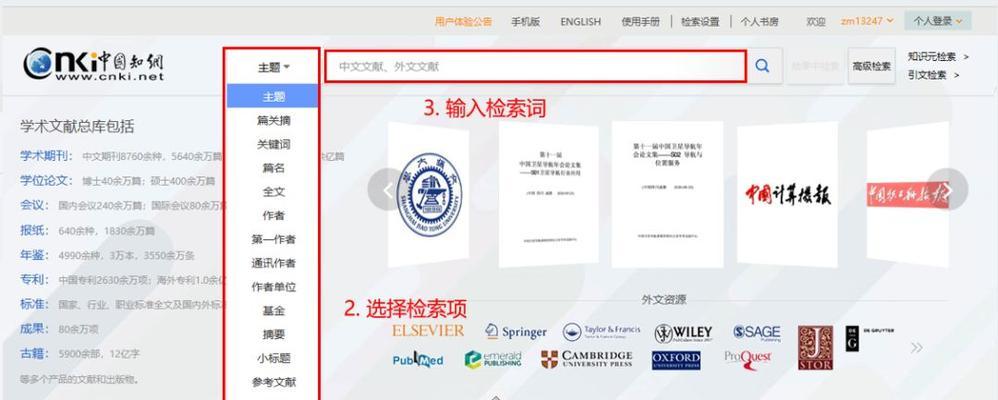The image size is (998, 400).
Task: Open the De Gruyter logo
Action: click(x=869, y=338)
